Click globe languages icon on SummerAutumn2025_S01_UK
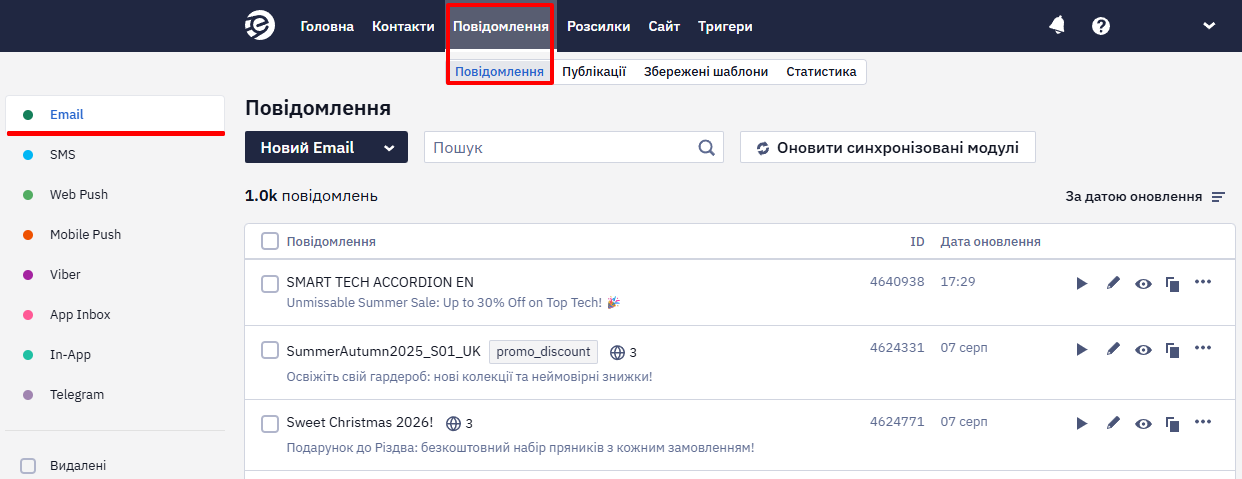The width and height of the screenshot is (1242, 479). (x=617, y=352)
